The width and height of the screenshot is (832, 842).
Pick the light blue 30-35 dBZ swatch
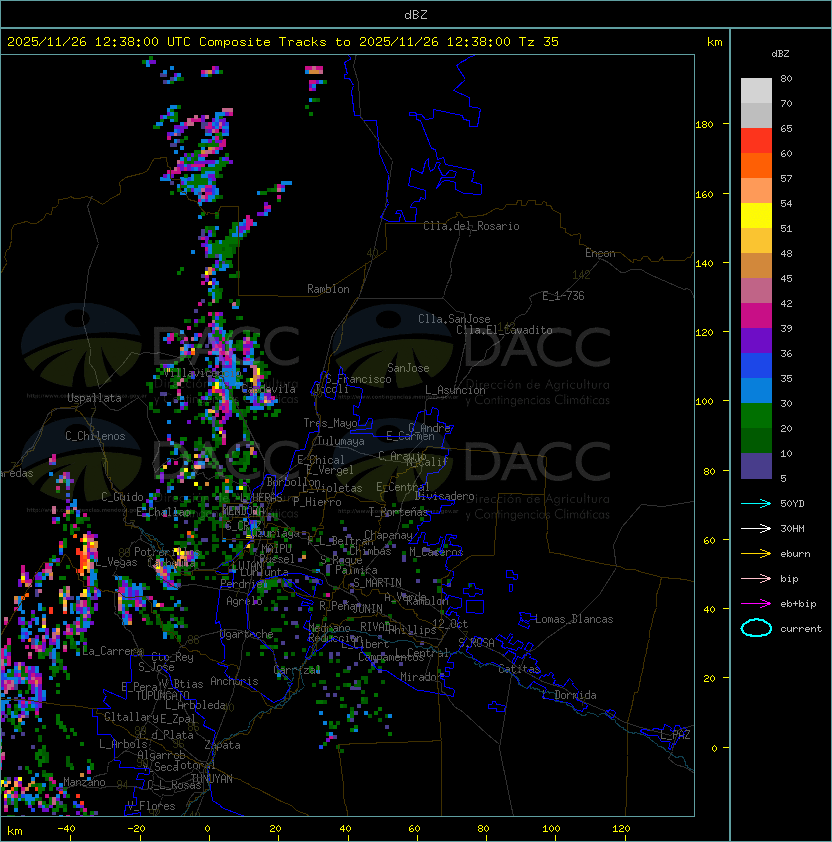click(x=756, y=390)
